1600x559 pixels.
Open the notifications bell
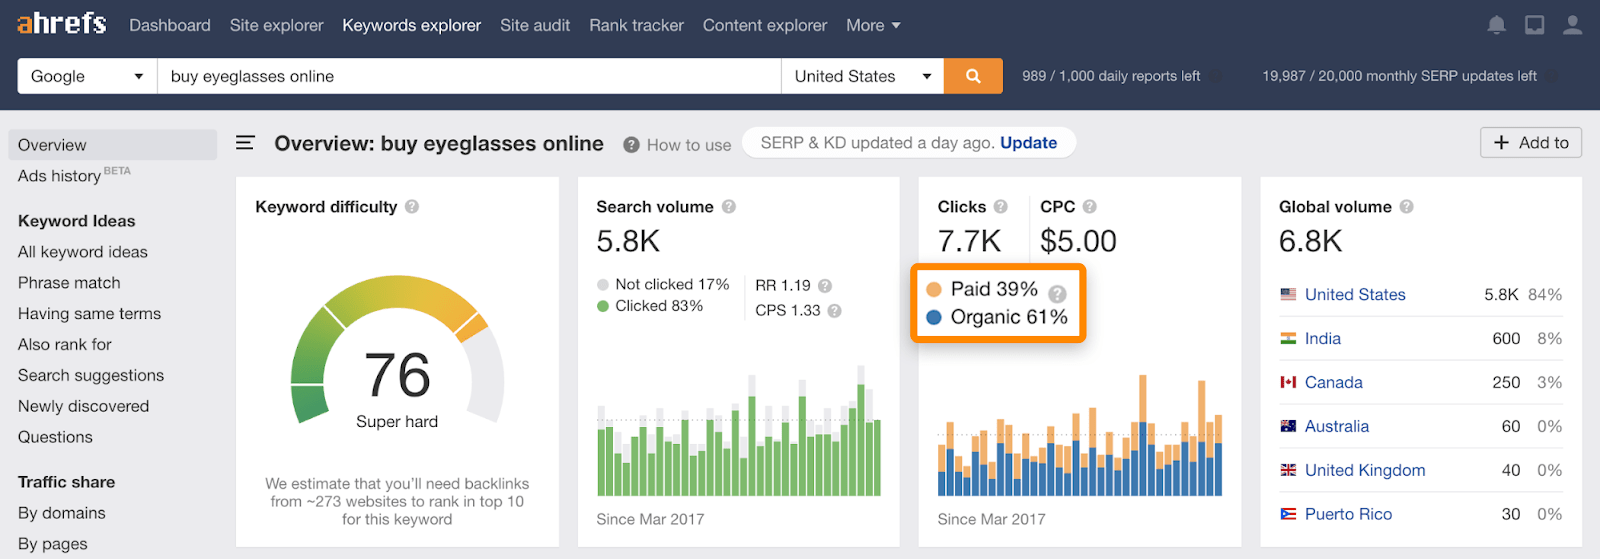[x=1496, y=25]
